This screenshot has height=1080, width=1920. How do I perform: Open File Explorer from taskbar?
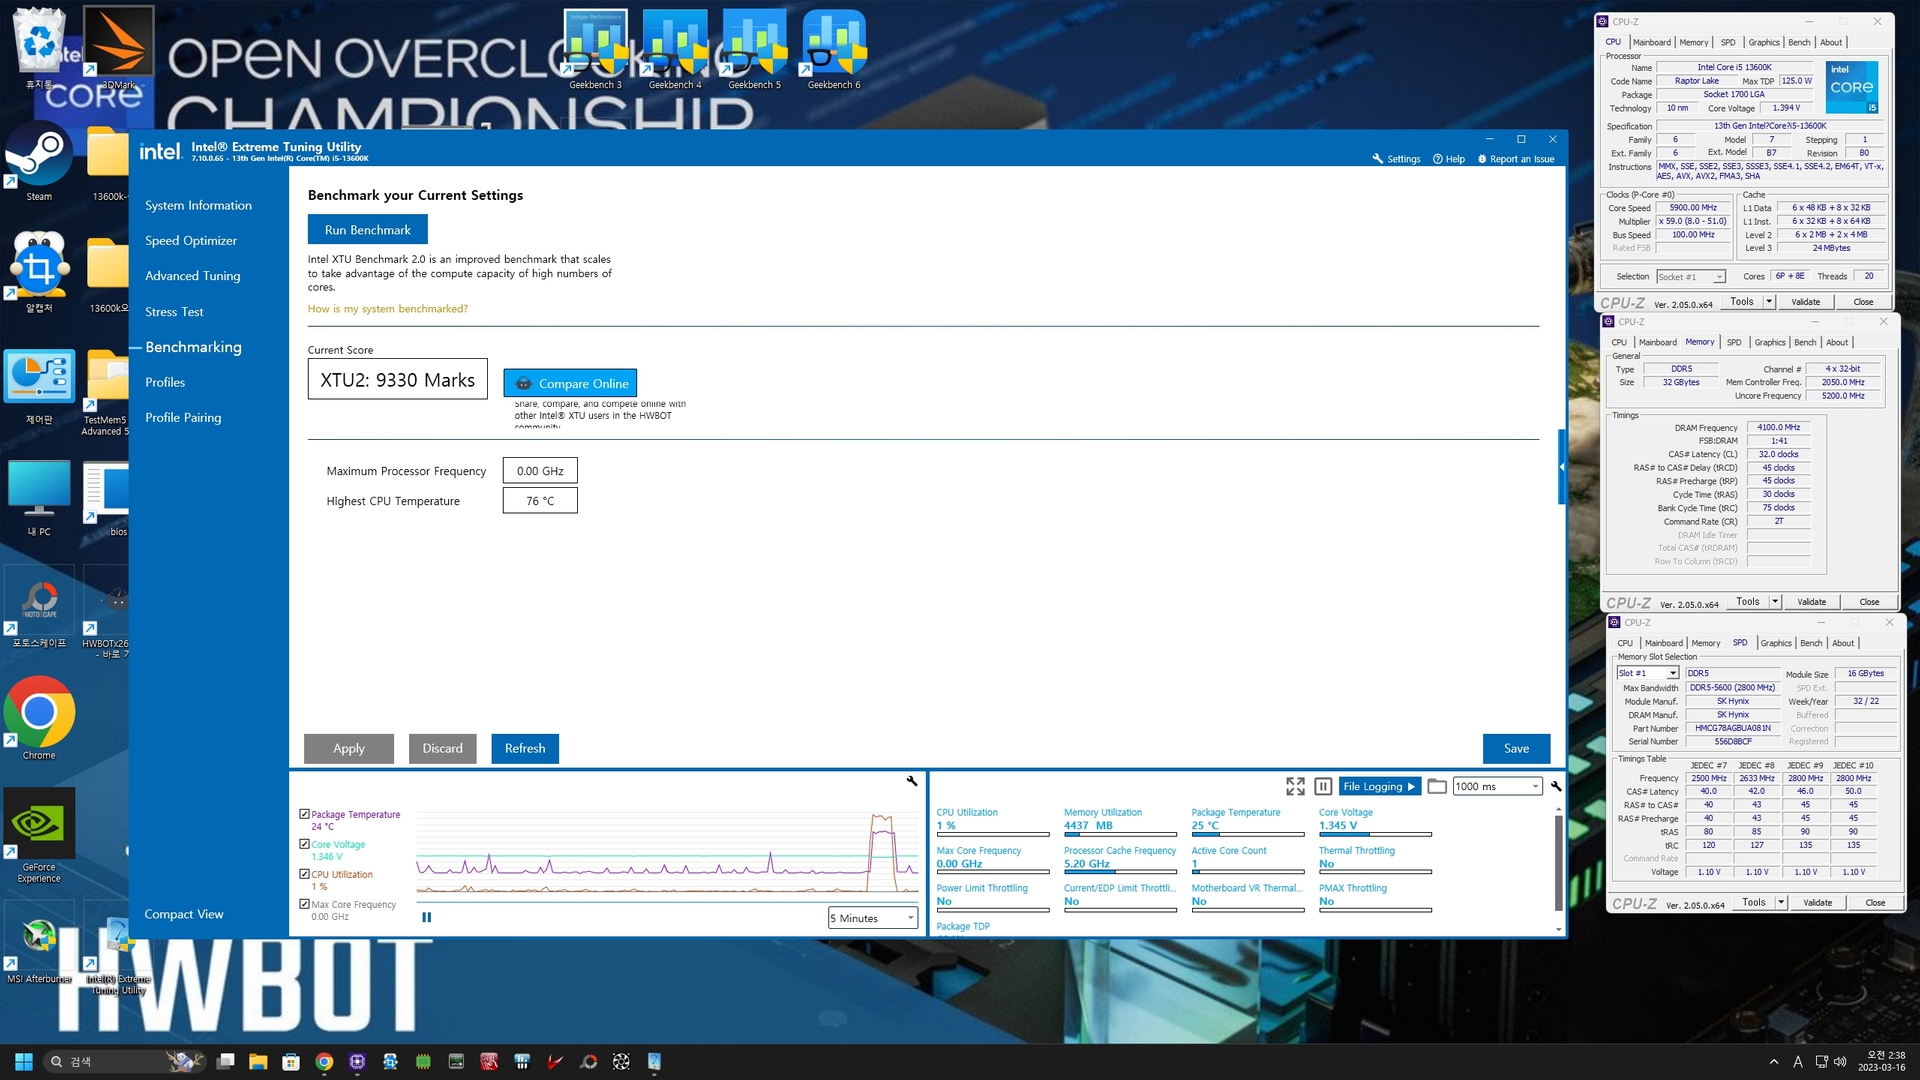258,1062
